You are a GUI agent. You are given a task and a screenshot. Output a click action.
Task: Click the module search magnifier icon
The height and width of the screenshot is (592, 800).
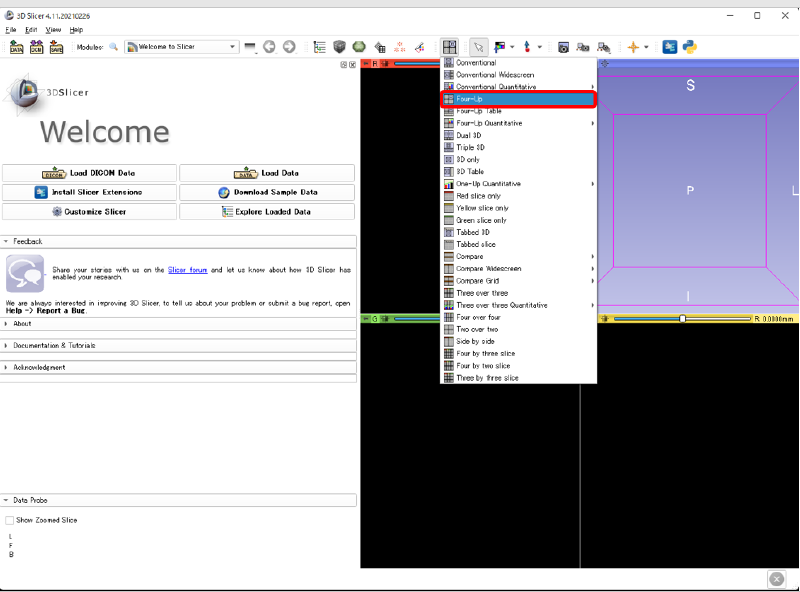(x=114, y=47)
